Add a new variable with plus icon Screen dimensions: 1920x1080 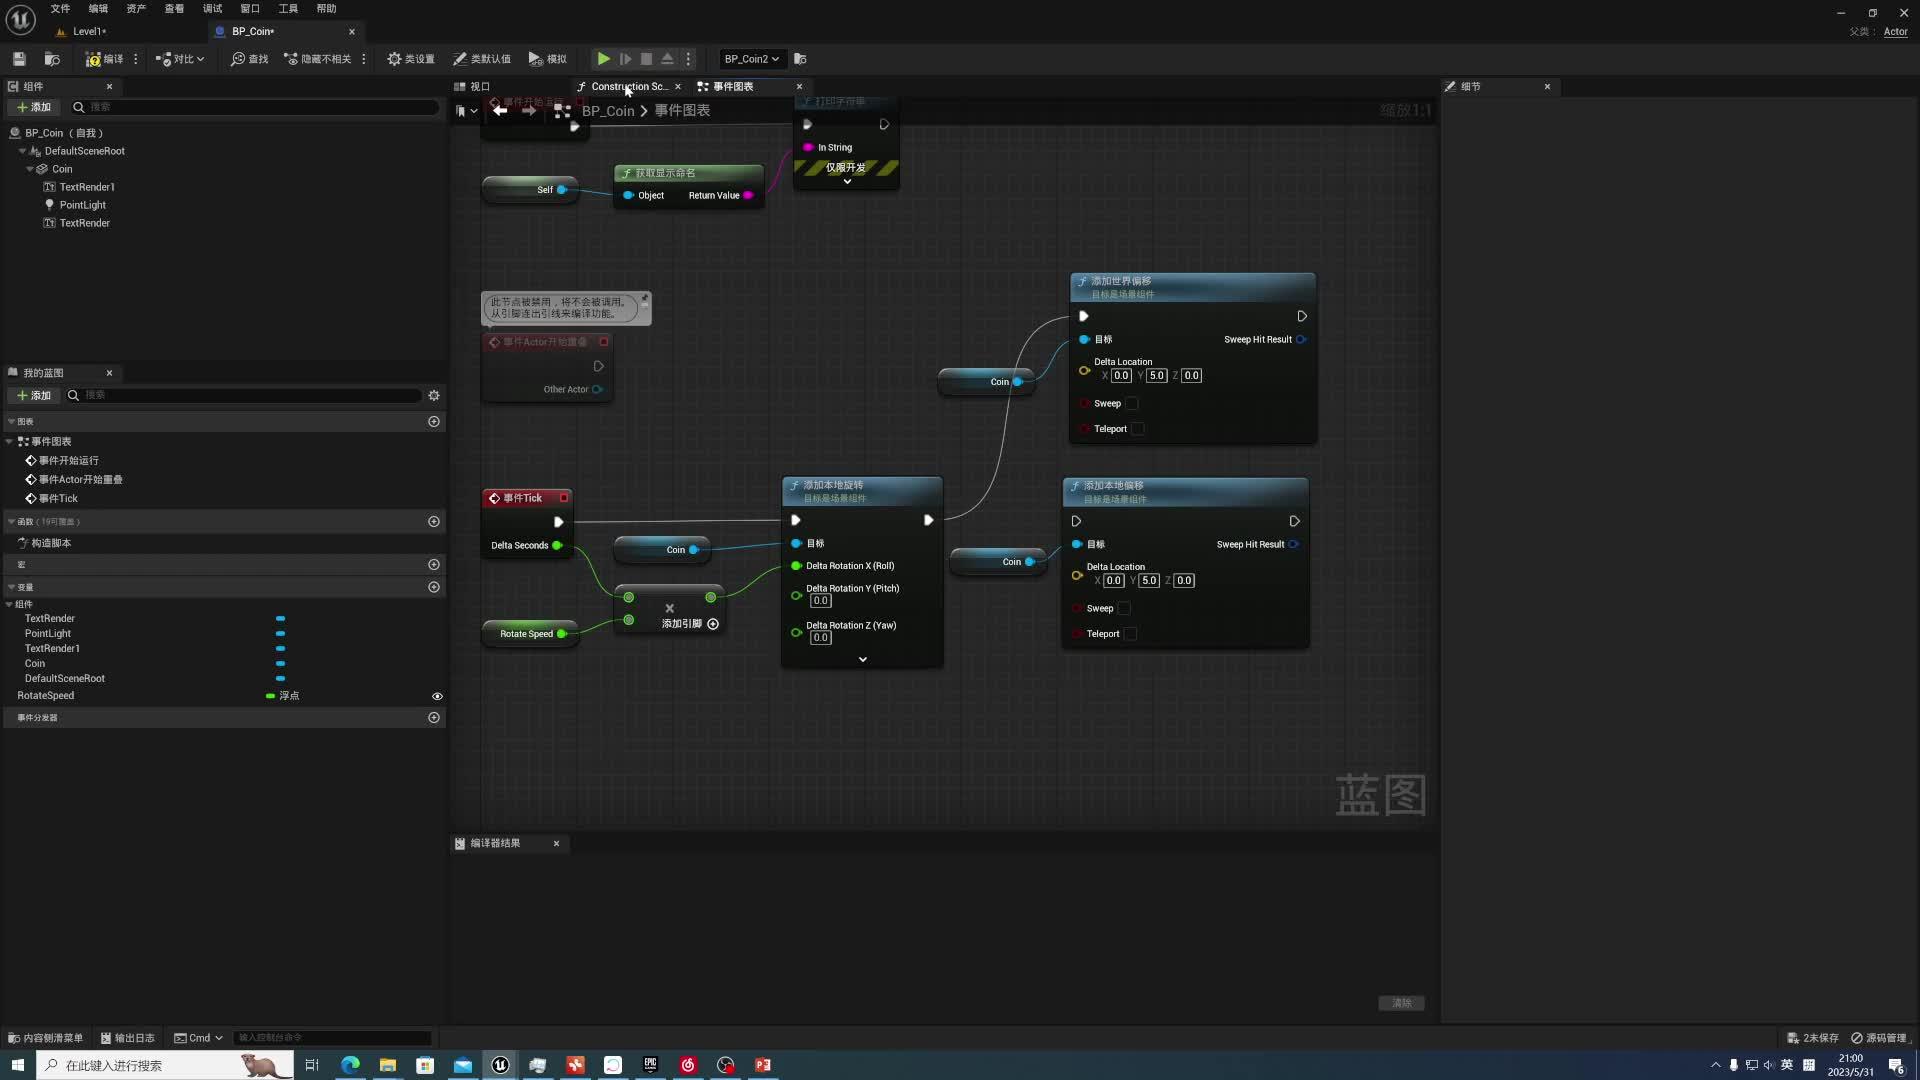coord(434,587)
